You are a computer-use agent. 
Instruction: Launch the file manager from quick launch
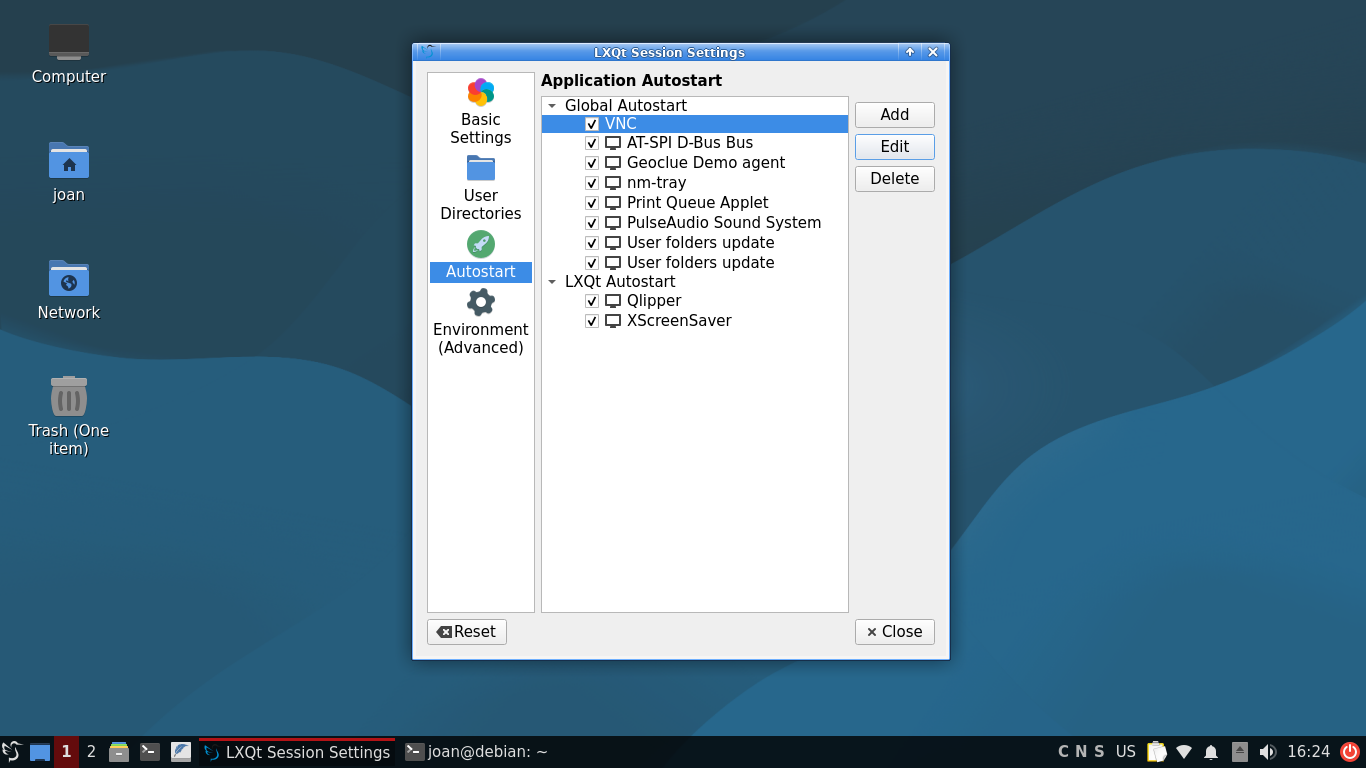tap(119, 751)
